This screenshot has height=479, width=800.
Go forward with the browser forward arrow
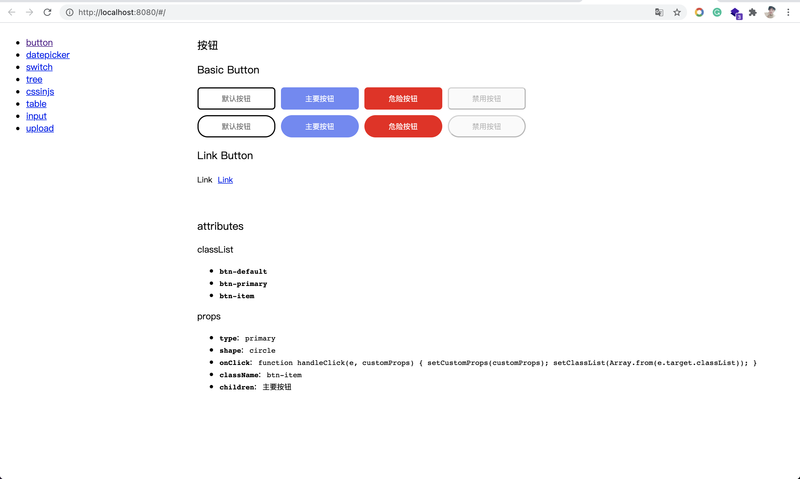point(29,12)
